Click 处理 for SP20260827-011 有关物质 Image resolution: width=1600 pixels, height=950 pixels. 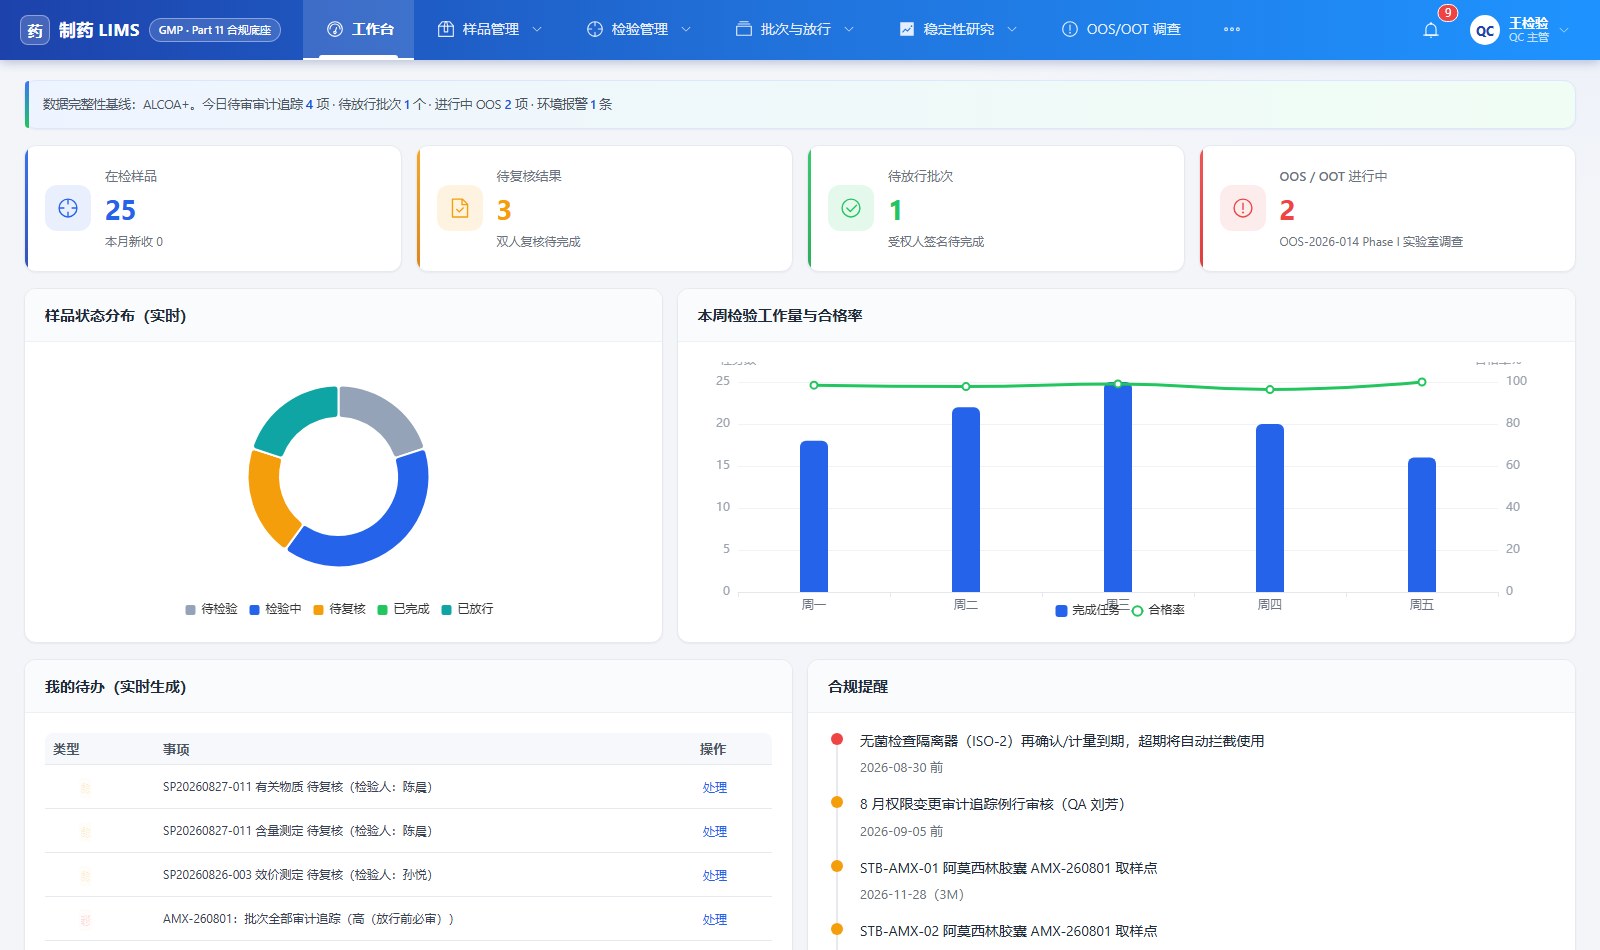714,788
